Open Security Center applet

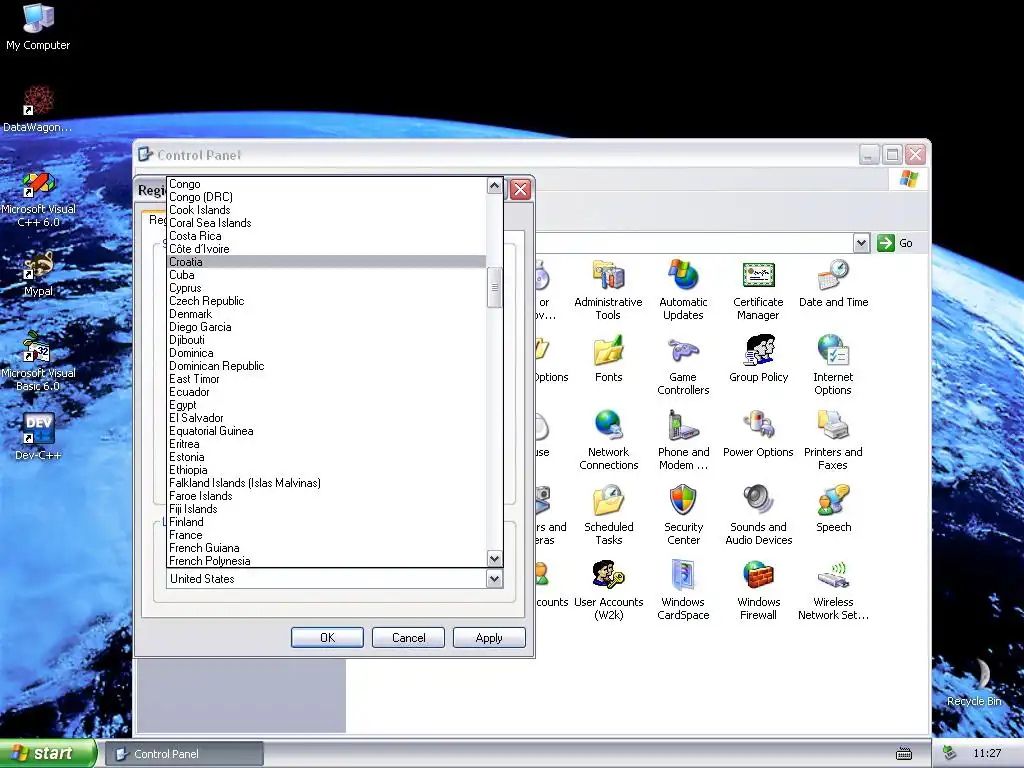pos(683,515)
